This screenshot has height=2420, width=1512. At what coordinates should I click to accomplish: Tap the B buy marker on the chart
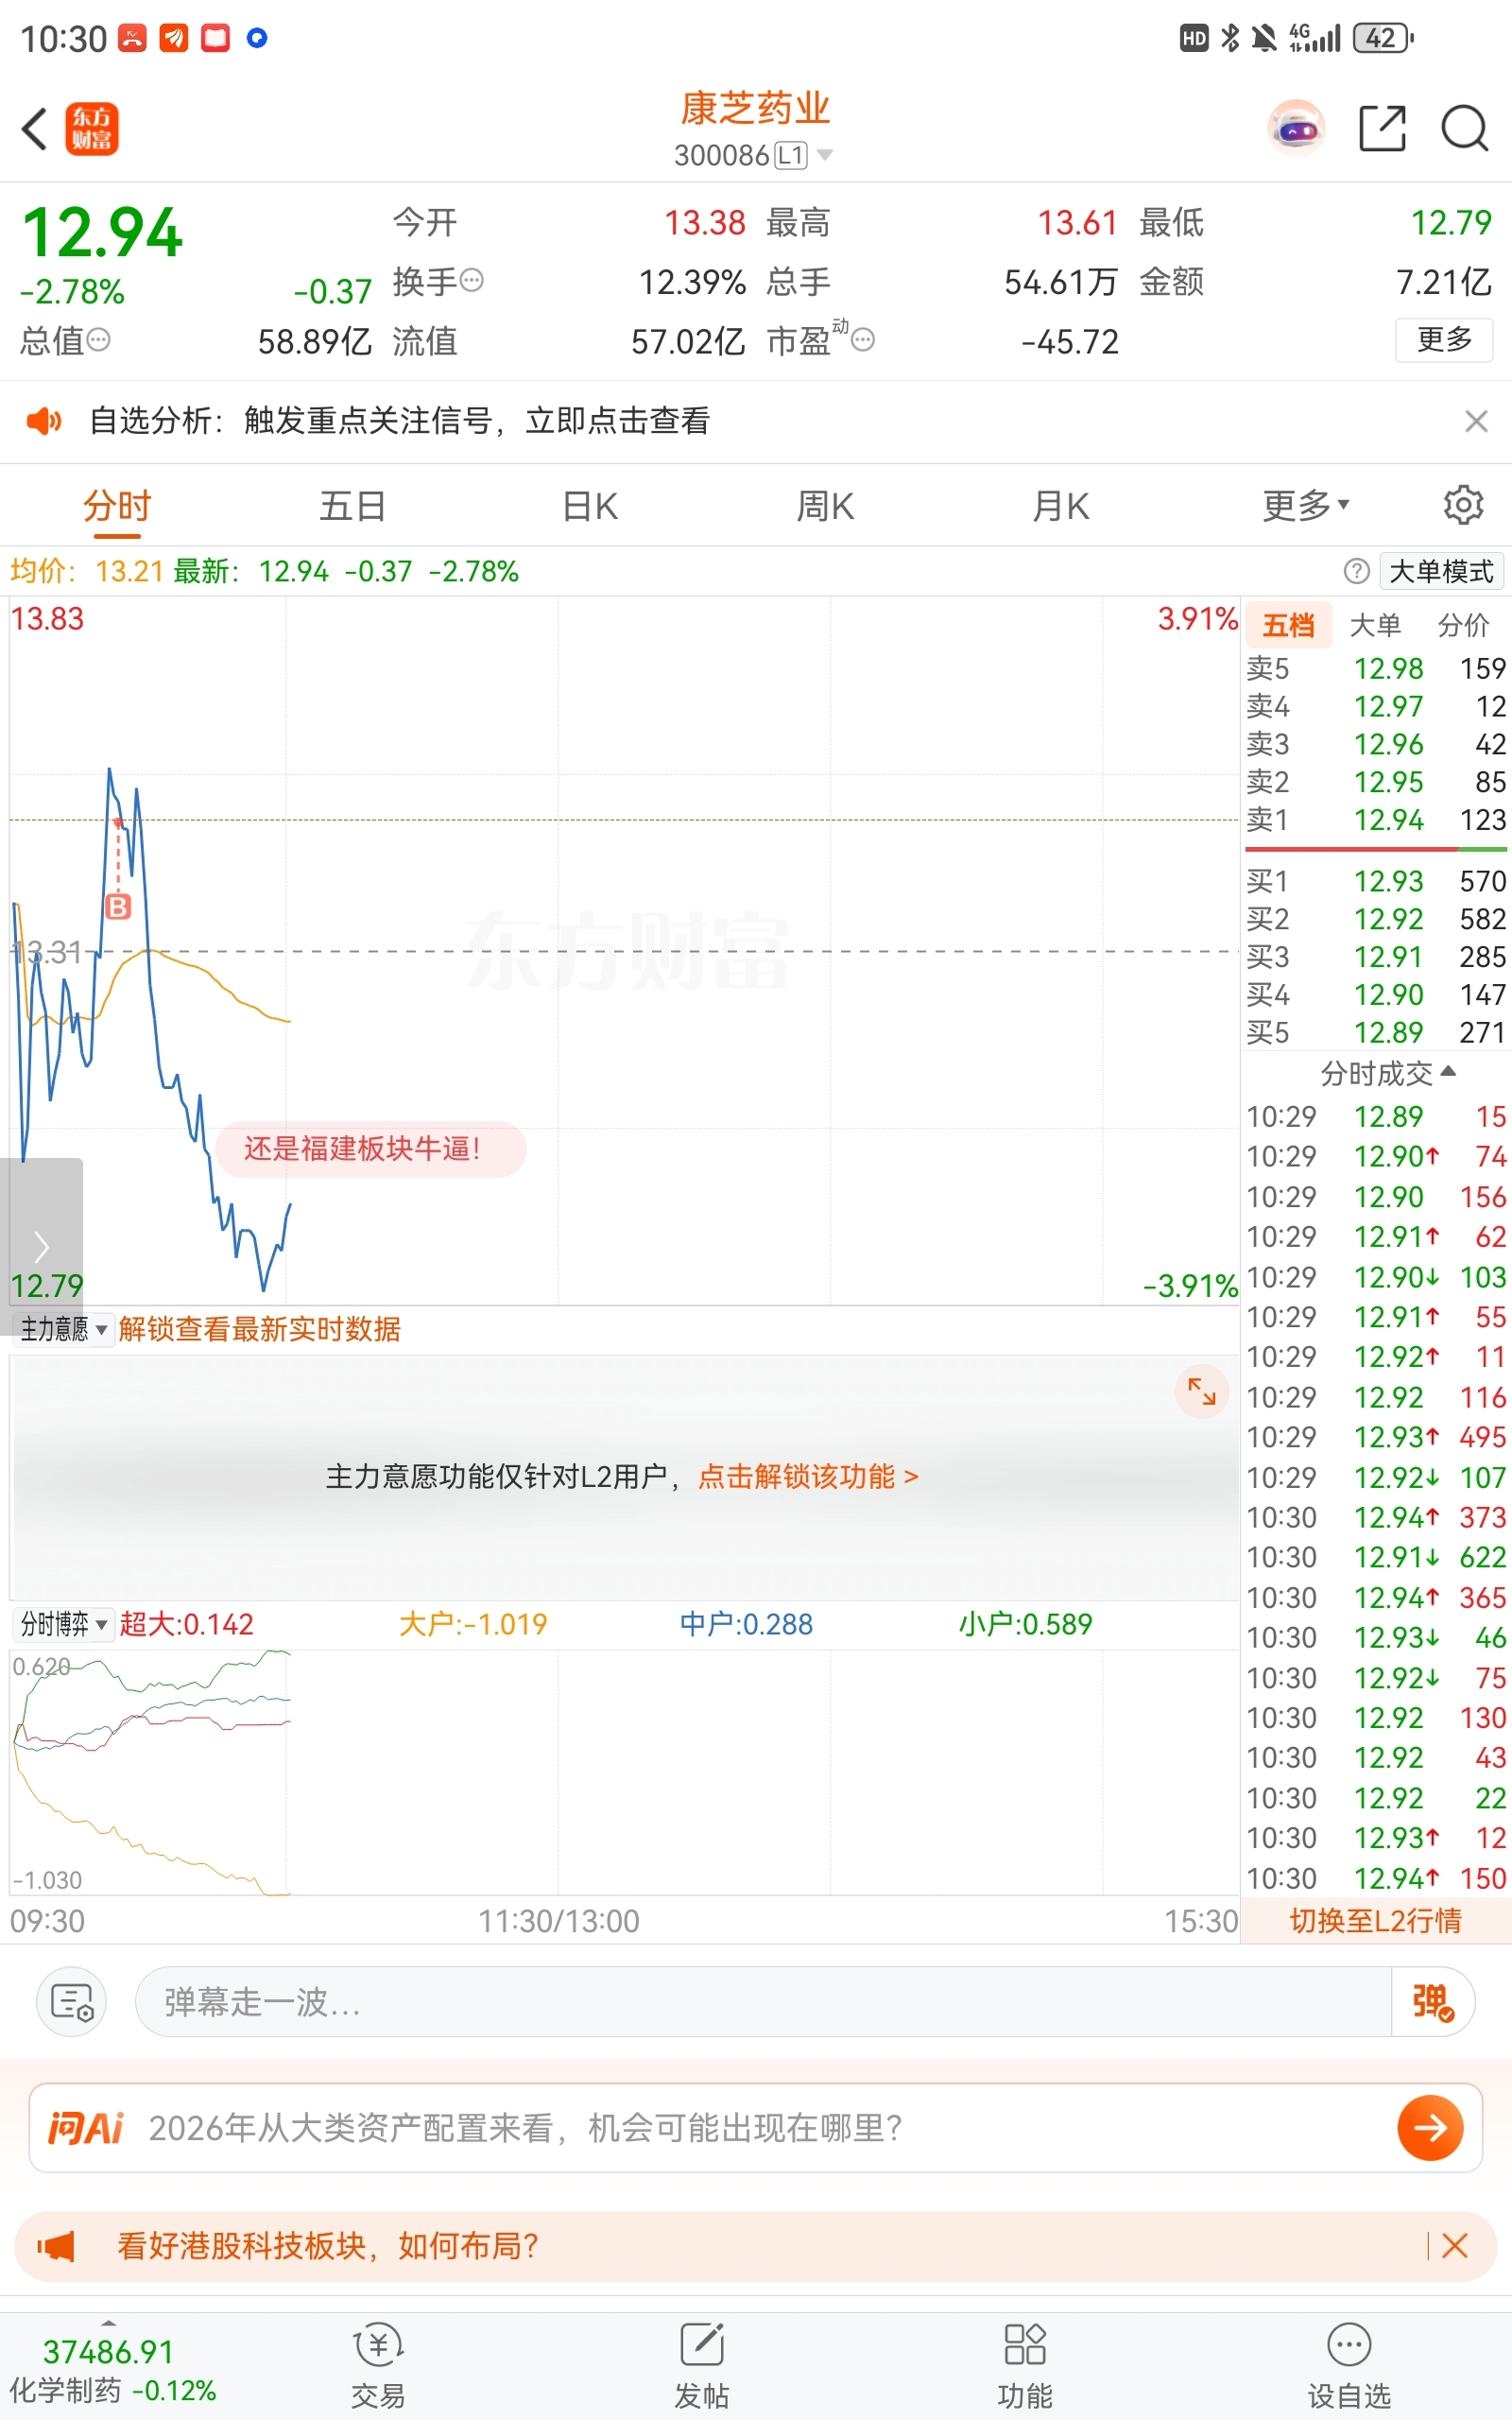pyautogui.click(x=118, y=907)
